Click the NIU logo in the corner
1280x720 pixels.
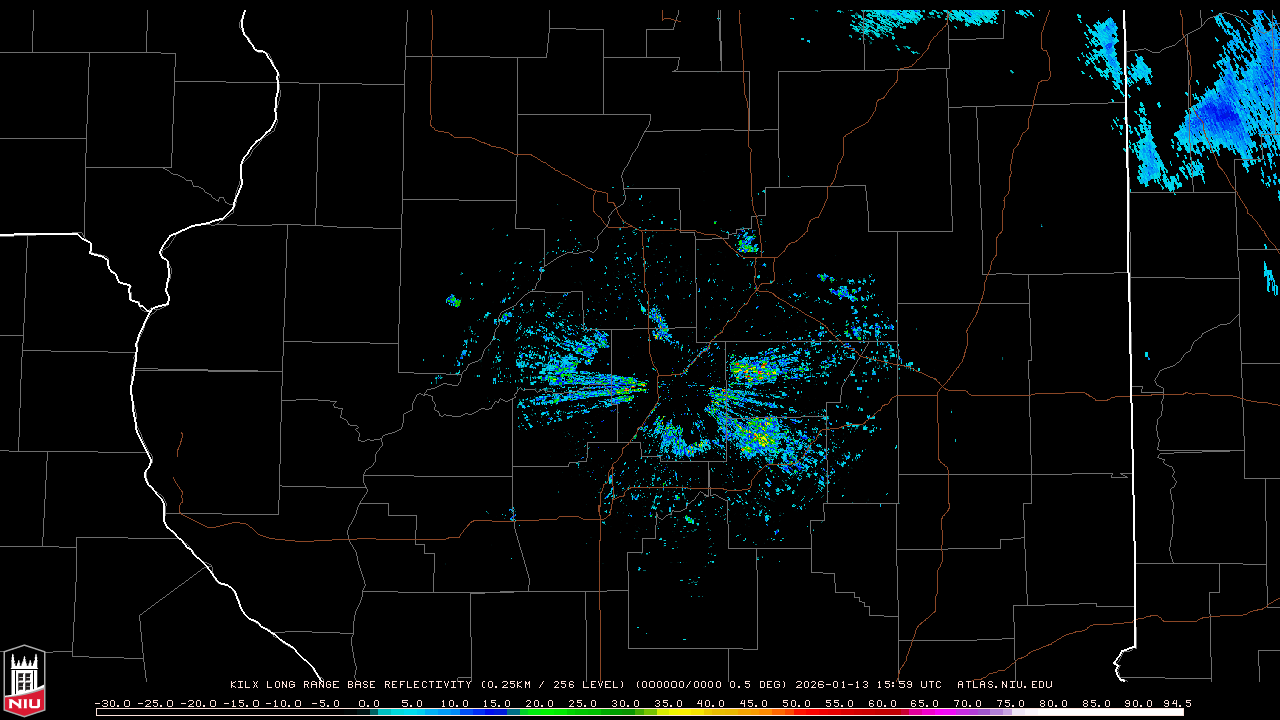coord(24,681)
